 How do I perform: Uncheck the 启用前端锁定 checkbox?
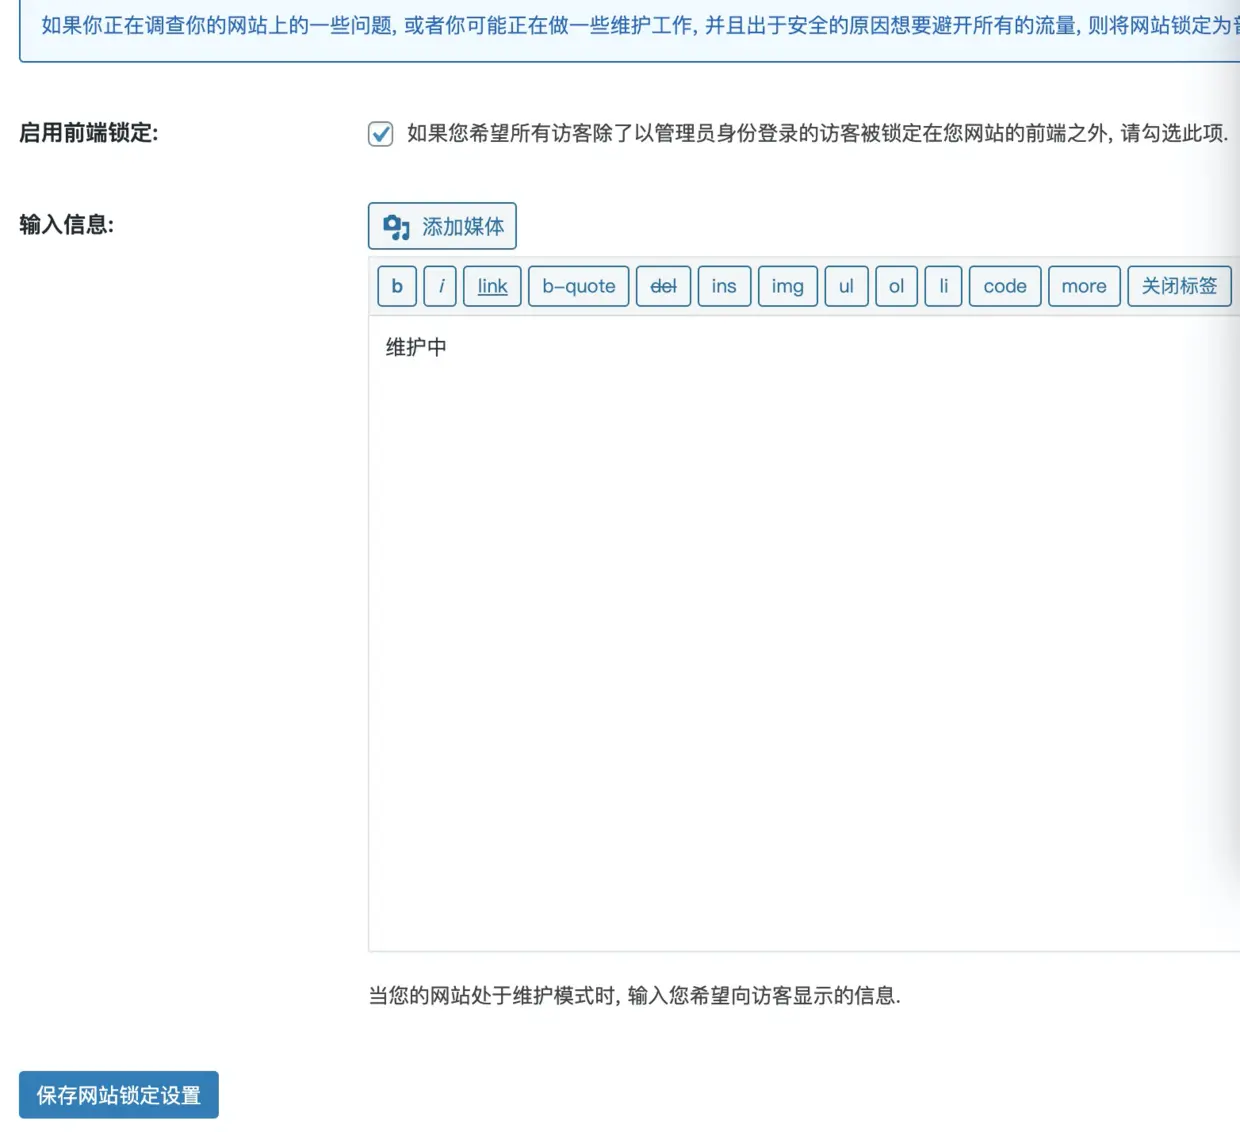click(380, 134)
